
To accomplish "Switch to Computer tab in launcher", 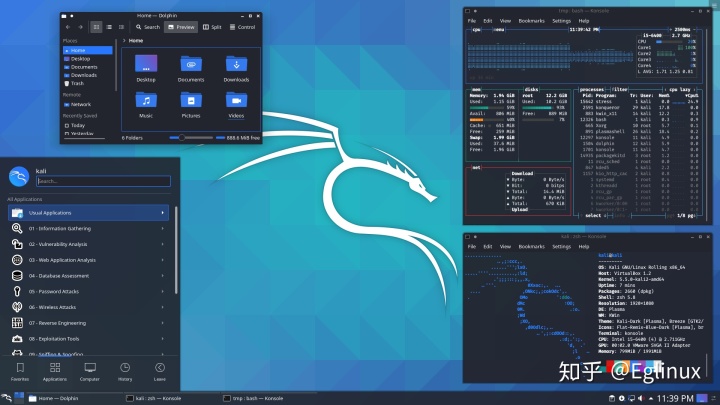I will click(90, 372).
